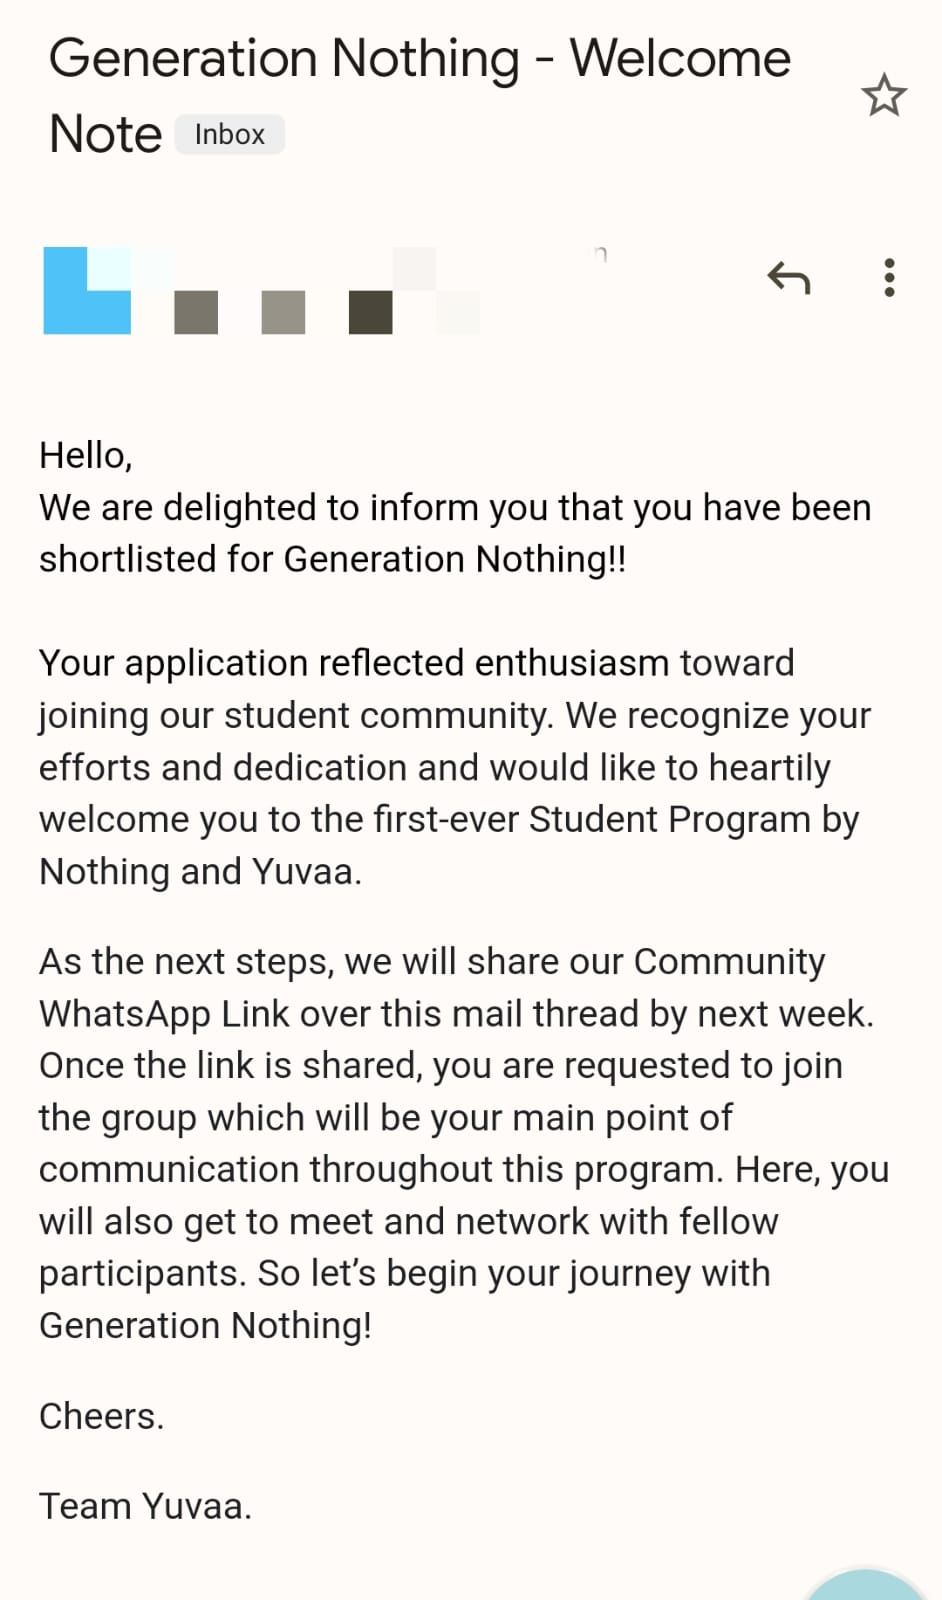942x1600 pixels.
Task: Tap the final 'Generation Nothing!' line
Action: point(206,1326)
